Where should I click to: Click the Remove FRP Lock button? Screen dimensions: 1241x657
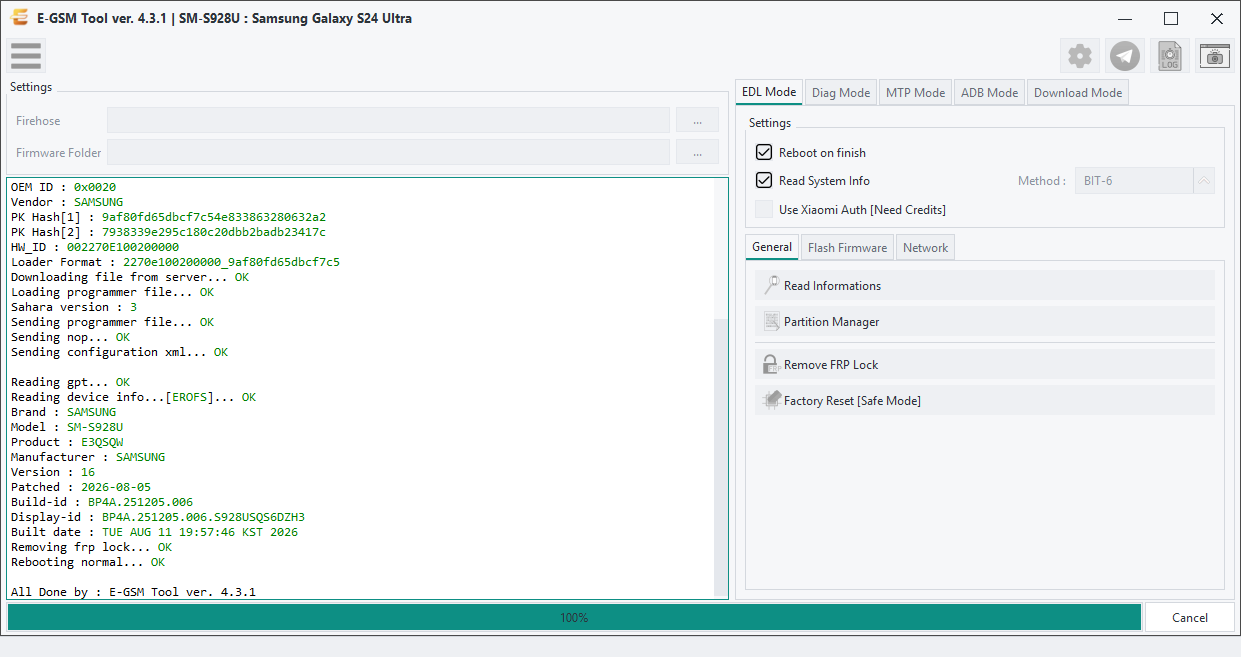985,364
